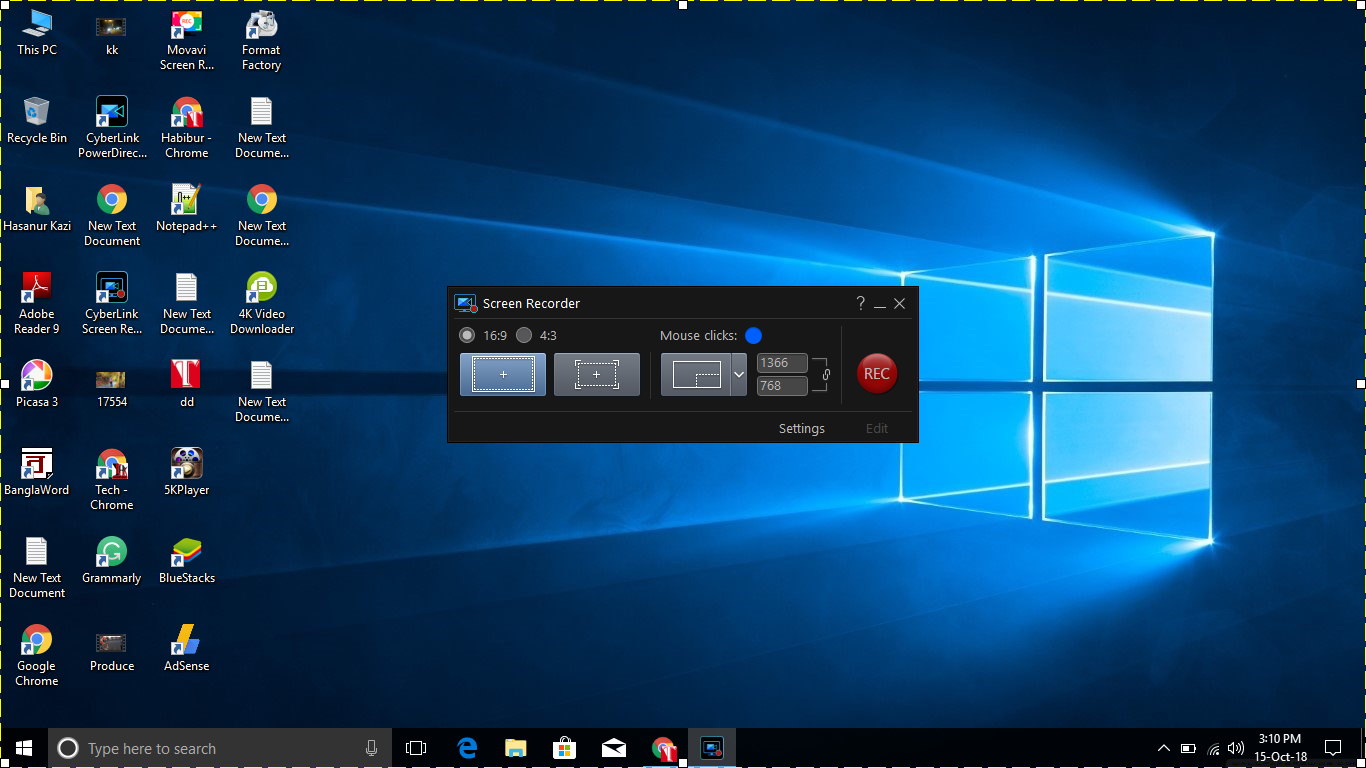The image size is (1366, 768).
Task: Click the Edit menu item
Action: tap(876, 428)
